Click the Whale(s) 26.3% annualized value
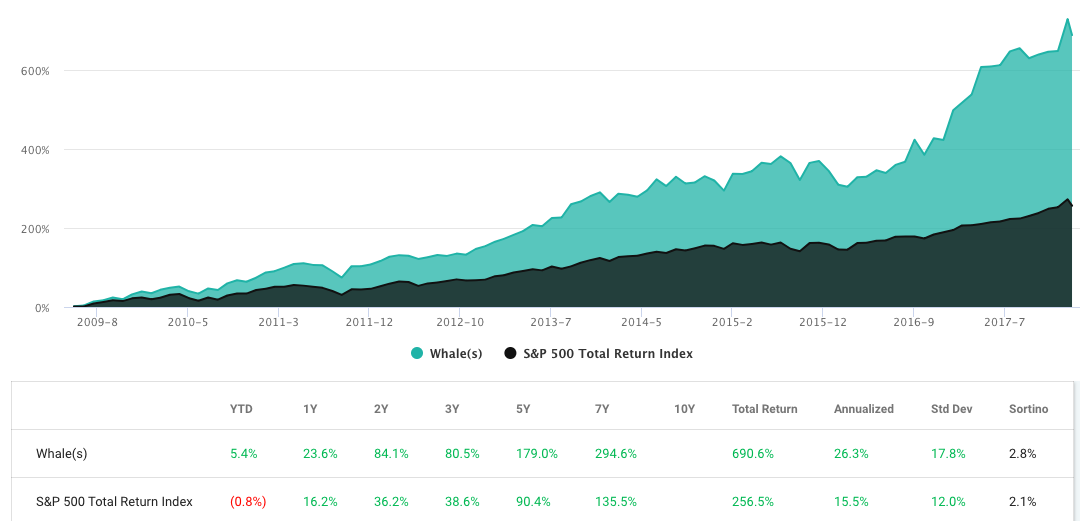1080x521 pixels. (850, 453)
